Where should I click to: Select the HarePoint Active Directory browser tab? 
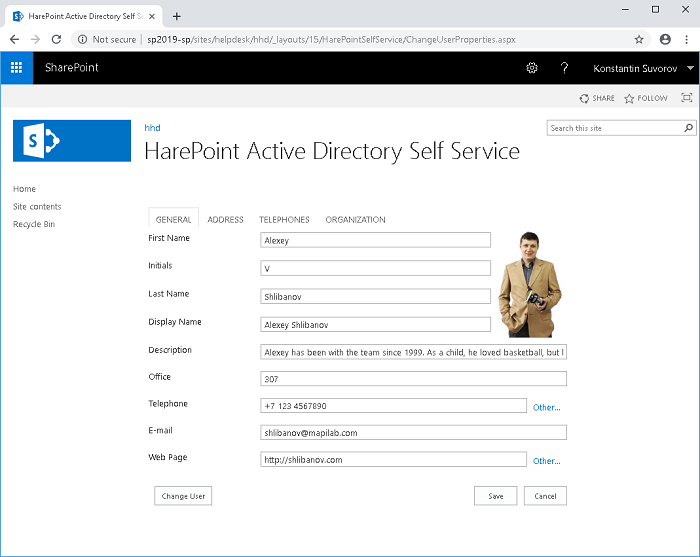tap(83, 17)
